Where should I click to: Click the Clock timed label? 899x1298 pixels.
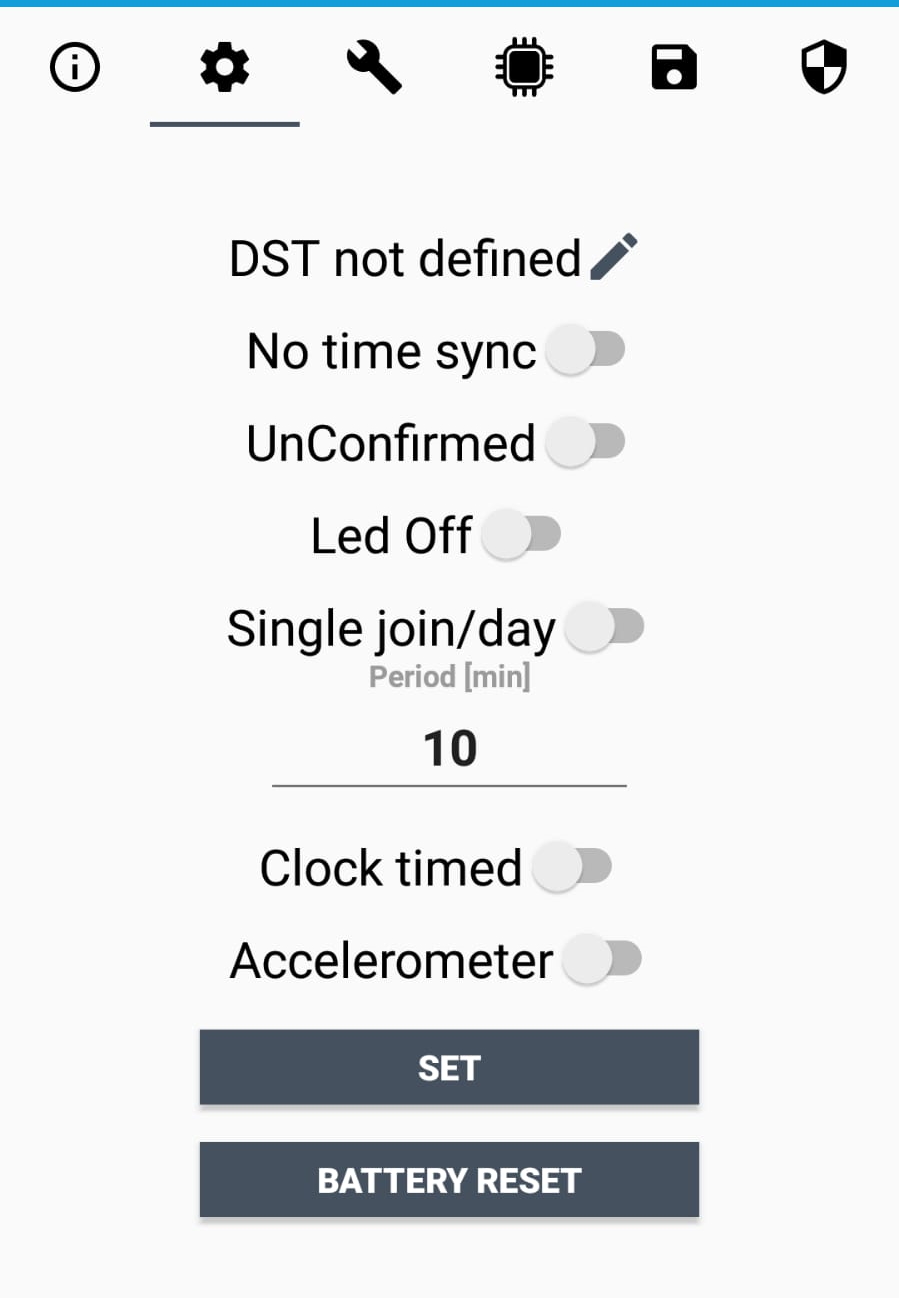[x=391, y=868]
